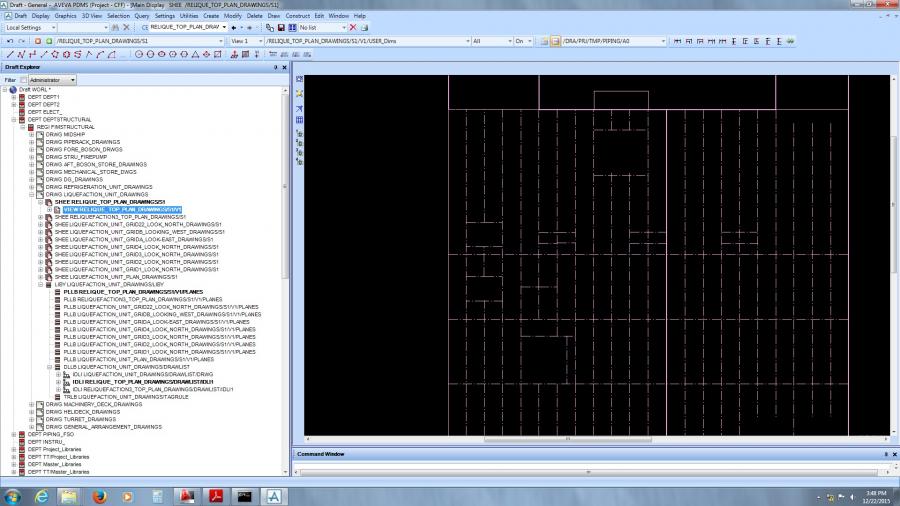Image resolution: width=900 pixels, height=506 pixels.
Task: Expand the DEPT DEPT1 tree node
Action: (x=14, y=97)
